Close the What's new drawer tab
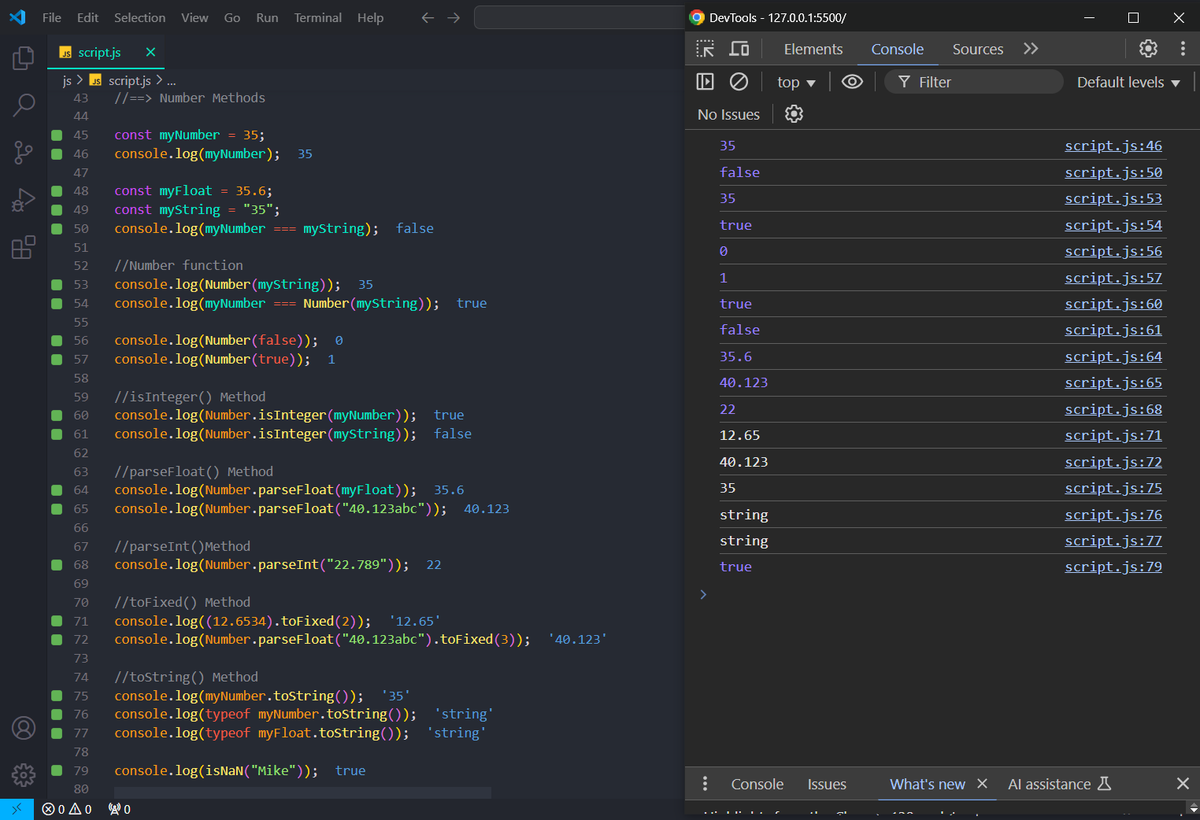Viewport: 1200px width, 820px height. pos(982,784)
